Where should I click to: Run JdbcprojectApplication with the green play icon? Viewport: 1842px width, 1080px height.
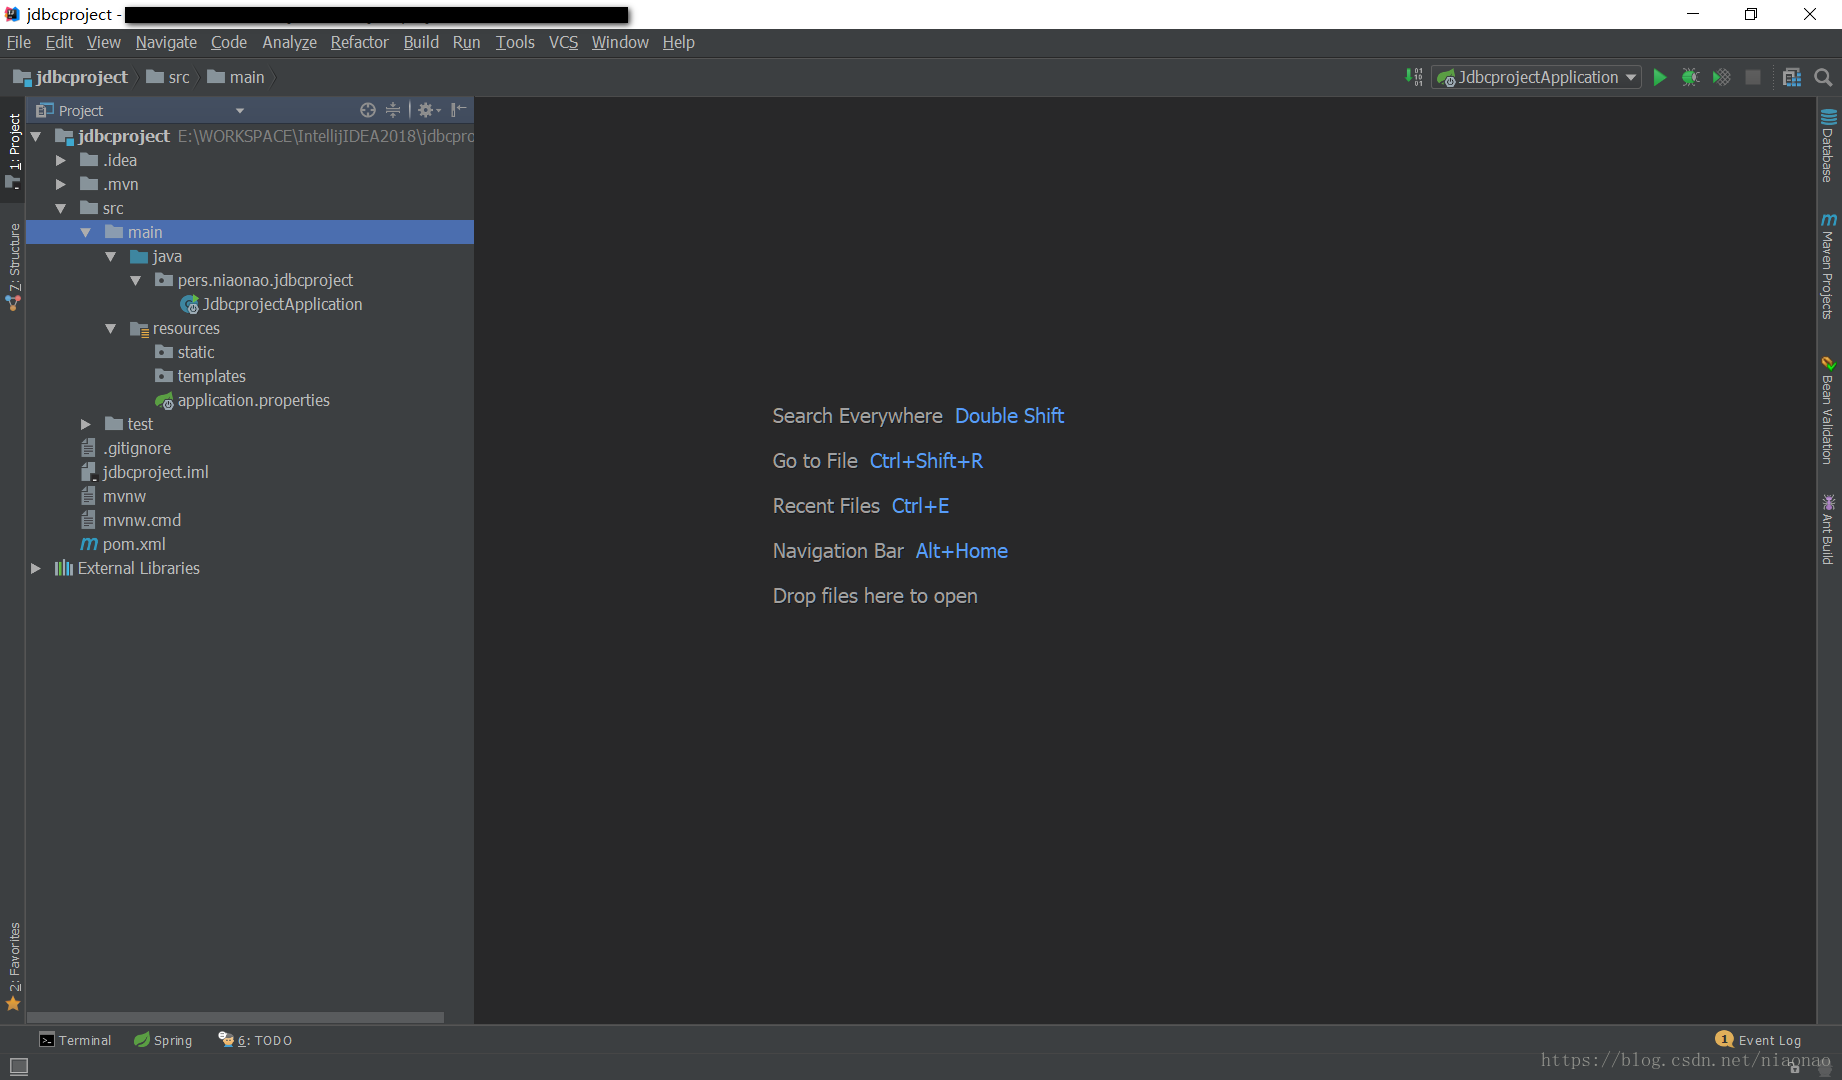coord(1660,77)
